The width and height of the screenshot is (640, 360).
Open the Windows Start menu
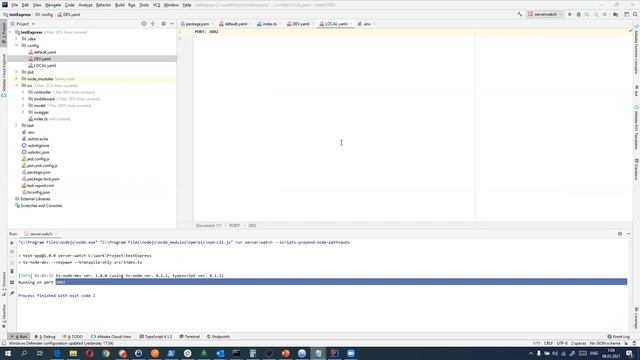pyautogui.click(x=8, y=353)
